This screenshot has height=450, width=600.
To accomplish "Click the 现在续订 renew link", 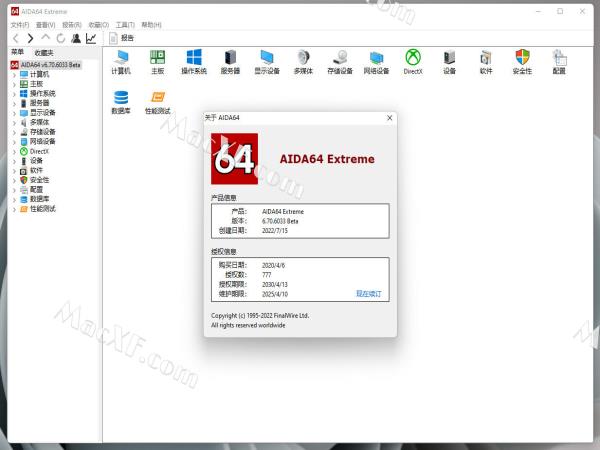I will (368, 293).
